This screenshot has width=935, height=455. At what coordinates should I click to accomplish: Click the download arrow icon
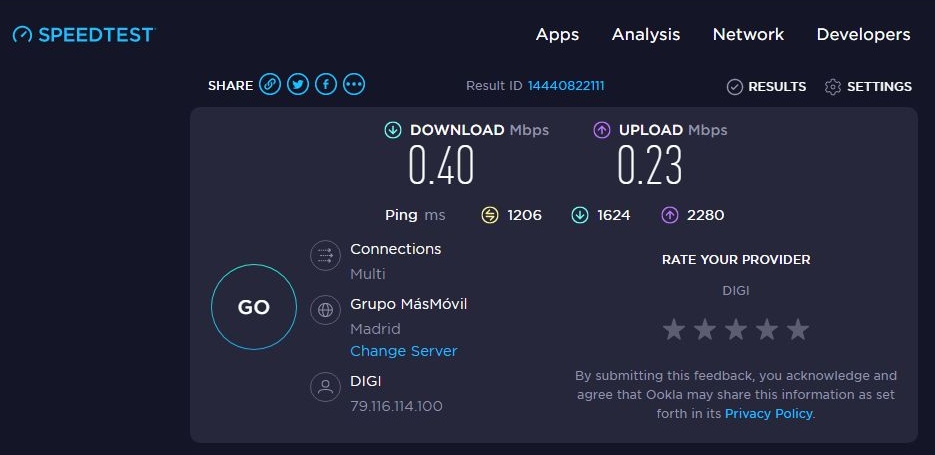[x=393, y=130]
